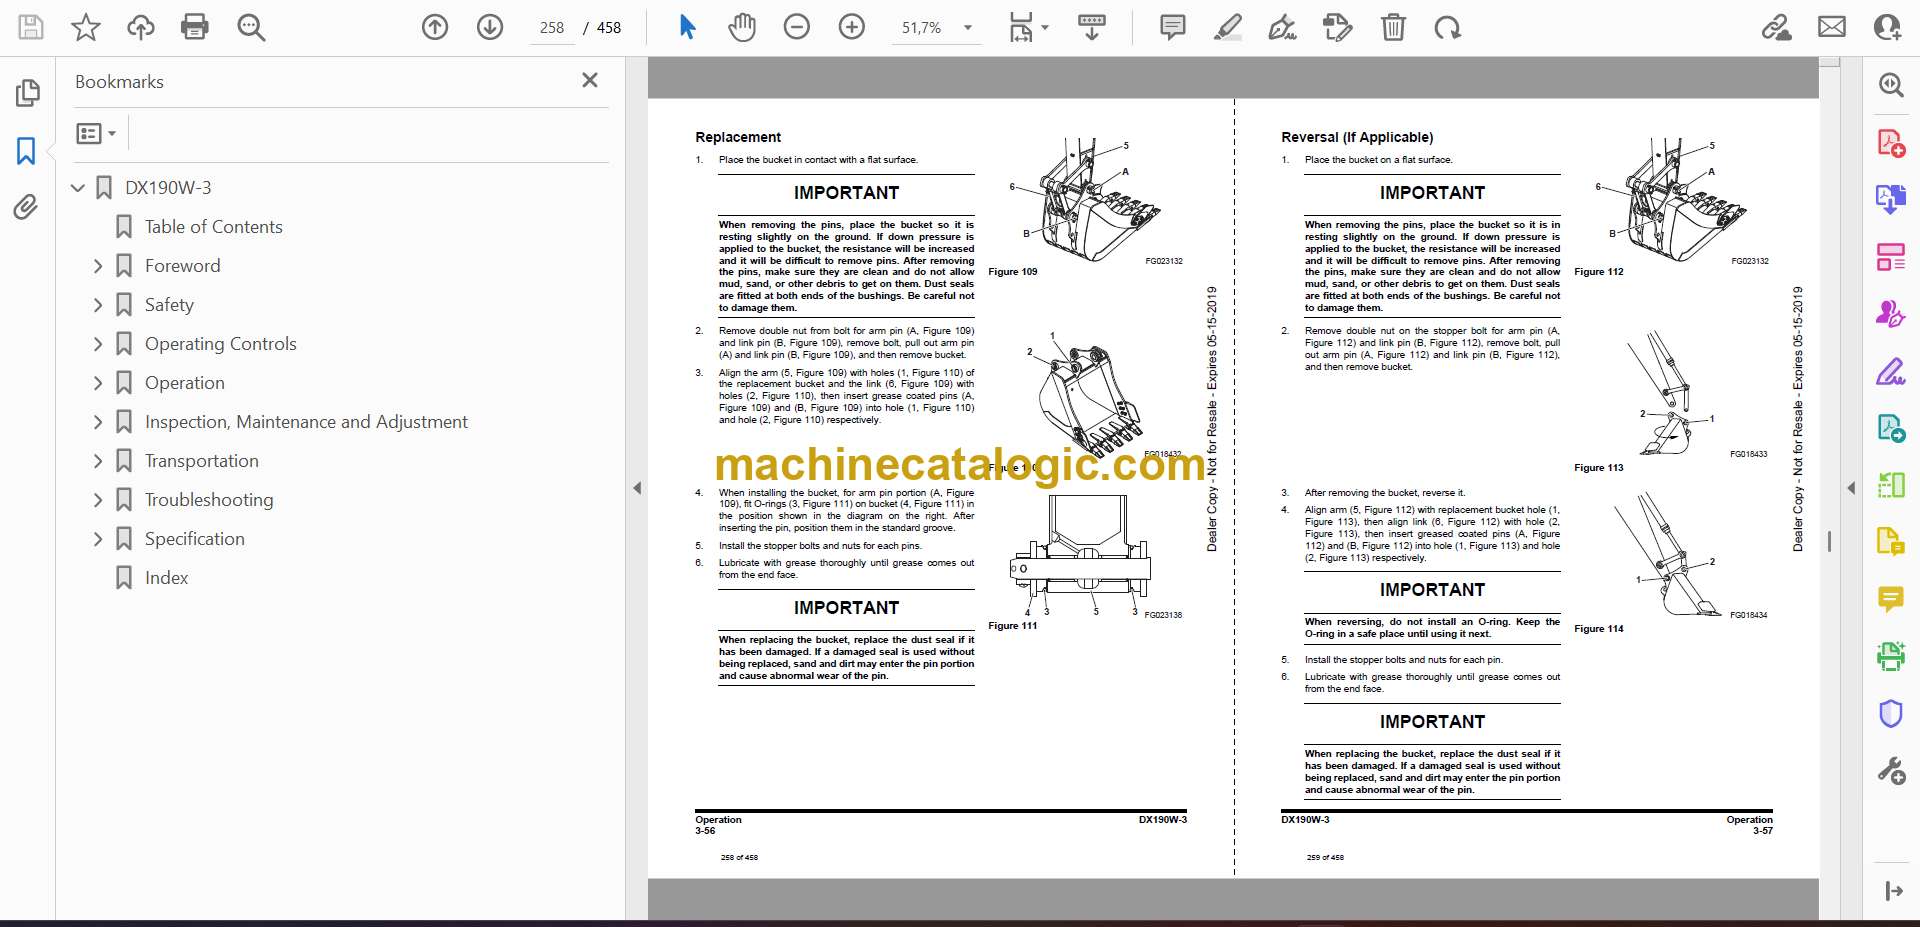The image size is (1920, 927).
Task: Expand the Safety bookmark
Action: tap(97, 305)
